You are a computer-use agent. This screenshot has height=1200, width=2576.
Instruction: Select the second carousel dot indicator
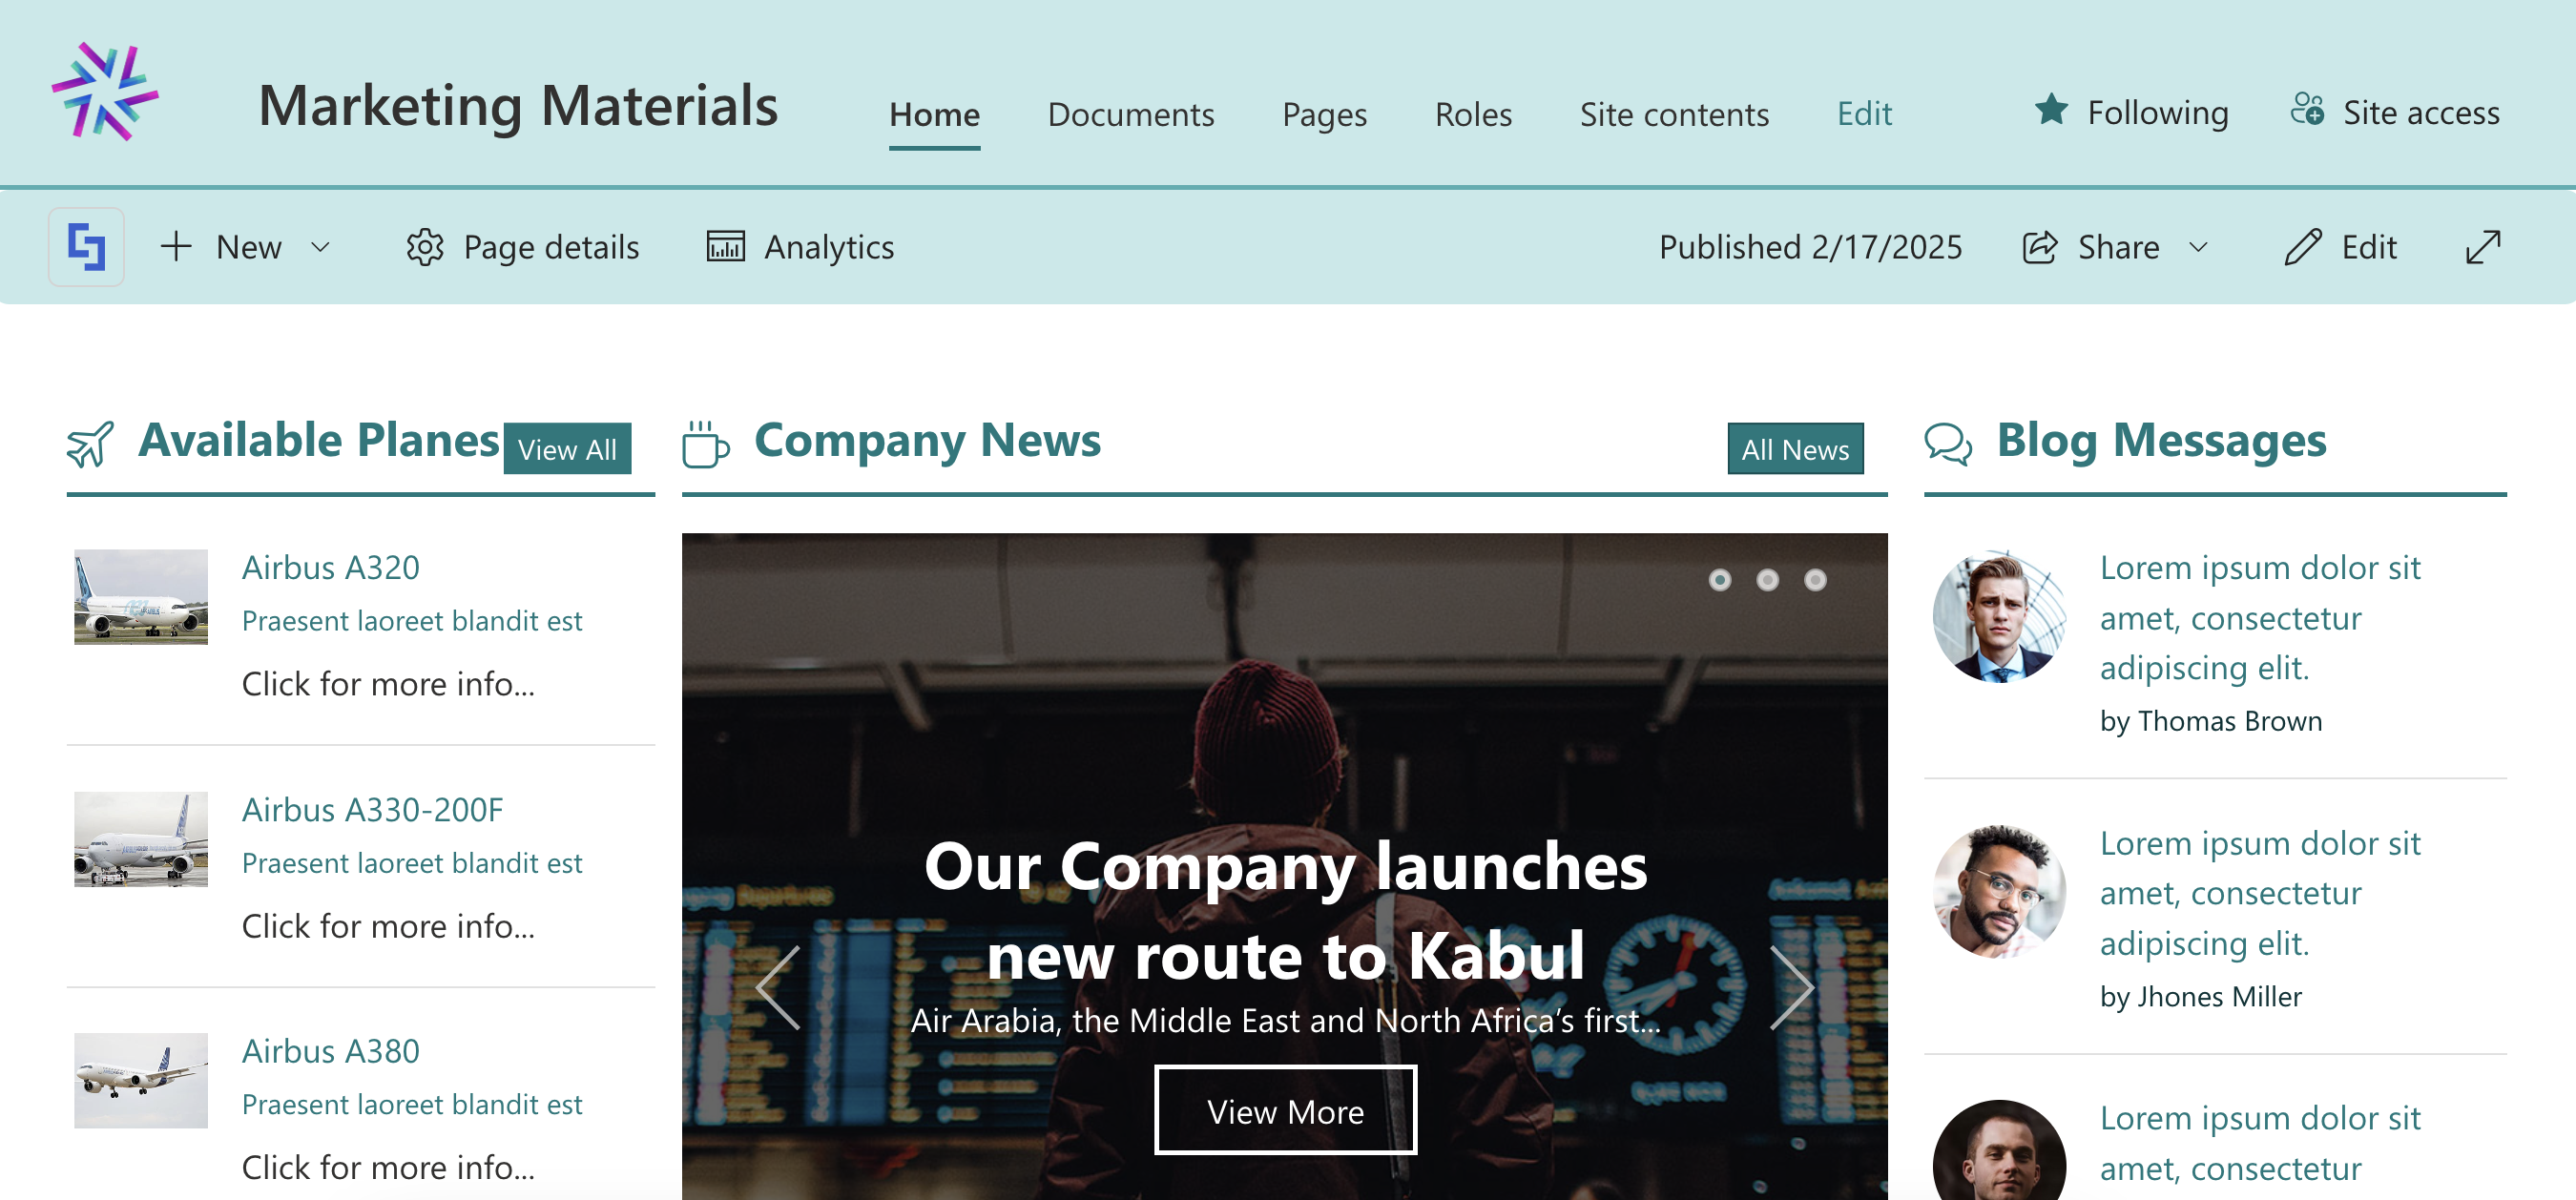tap(1768, 580)
